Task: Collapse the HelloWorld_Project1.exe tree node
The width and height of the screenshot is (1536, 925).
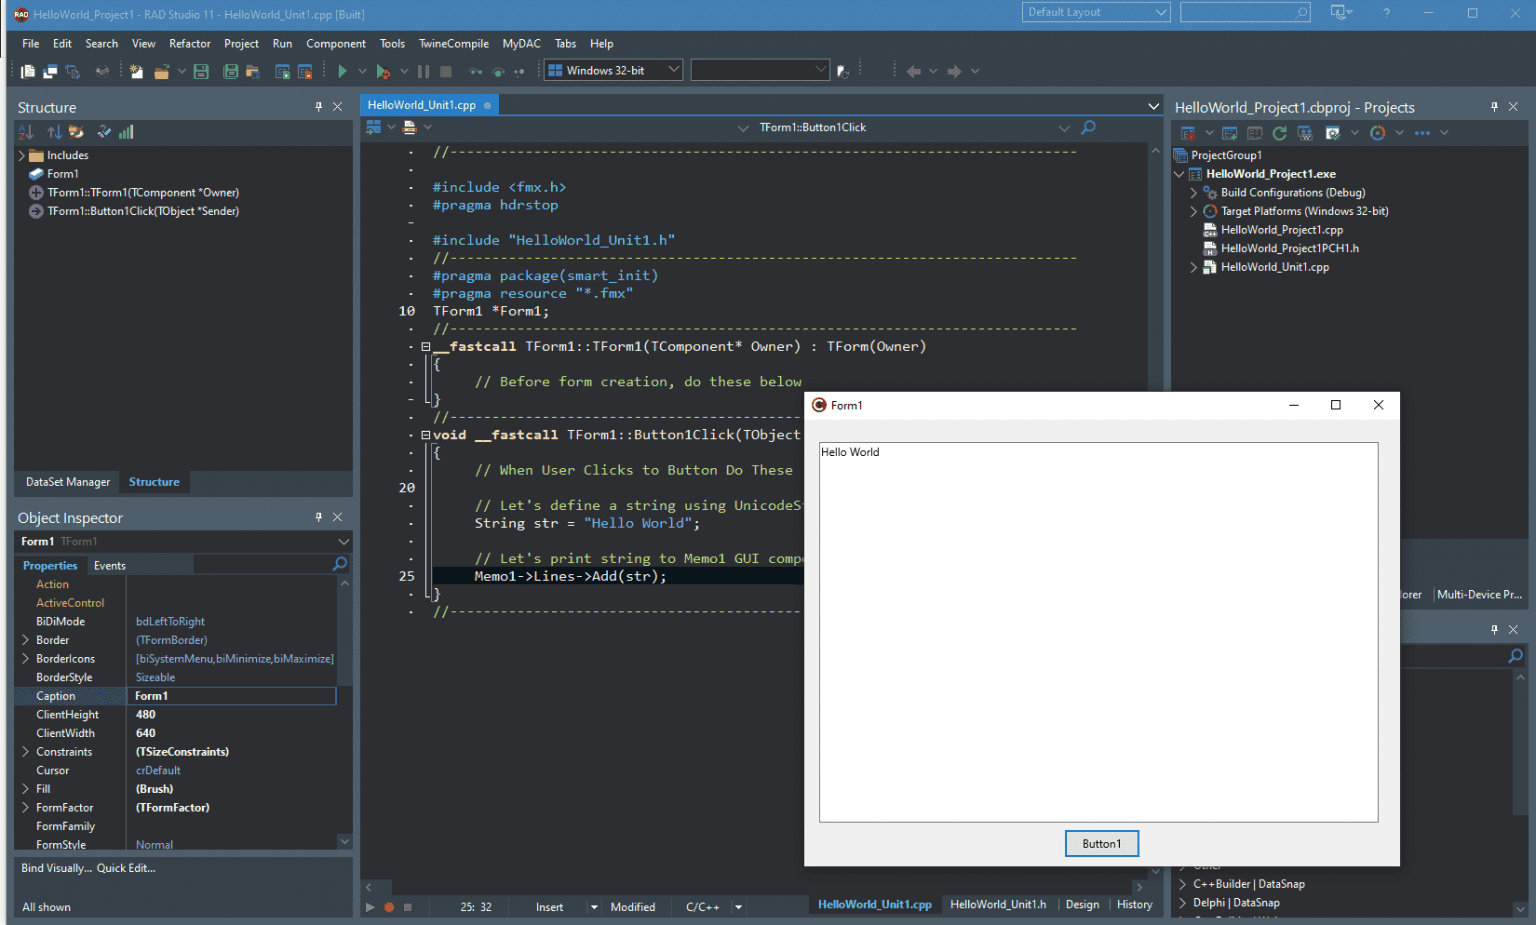Action: click(1180, 174)
